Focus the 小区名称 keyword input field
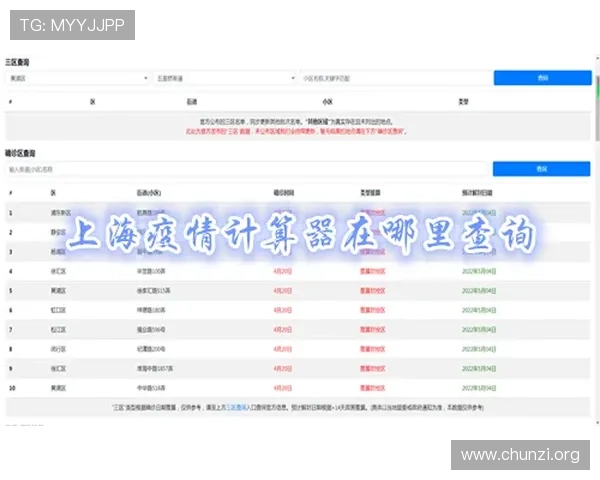The height and width of the screenshot is (480, 600). tap(396, 78)
